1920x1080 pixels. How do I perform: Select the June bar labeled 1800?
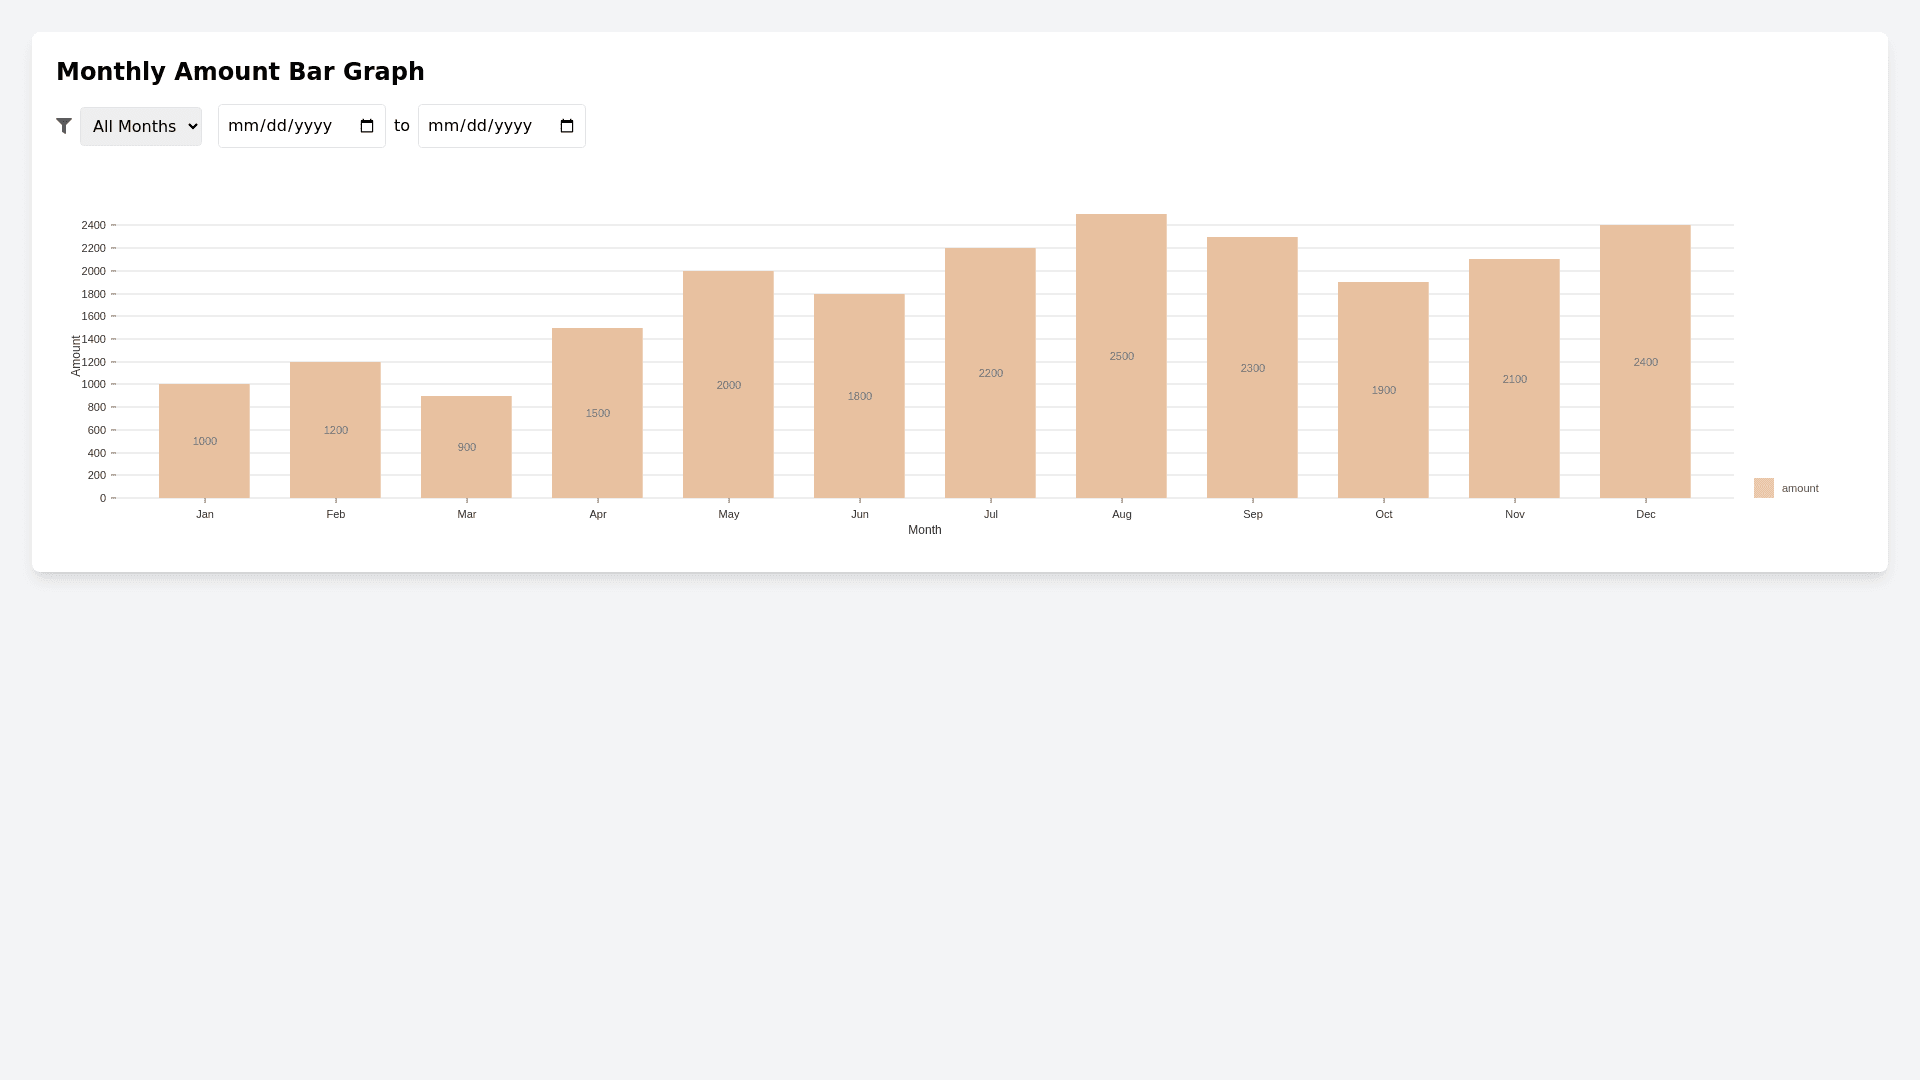pos(859,396)
